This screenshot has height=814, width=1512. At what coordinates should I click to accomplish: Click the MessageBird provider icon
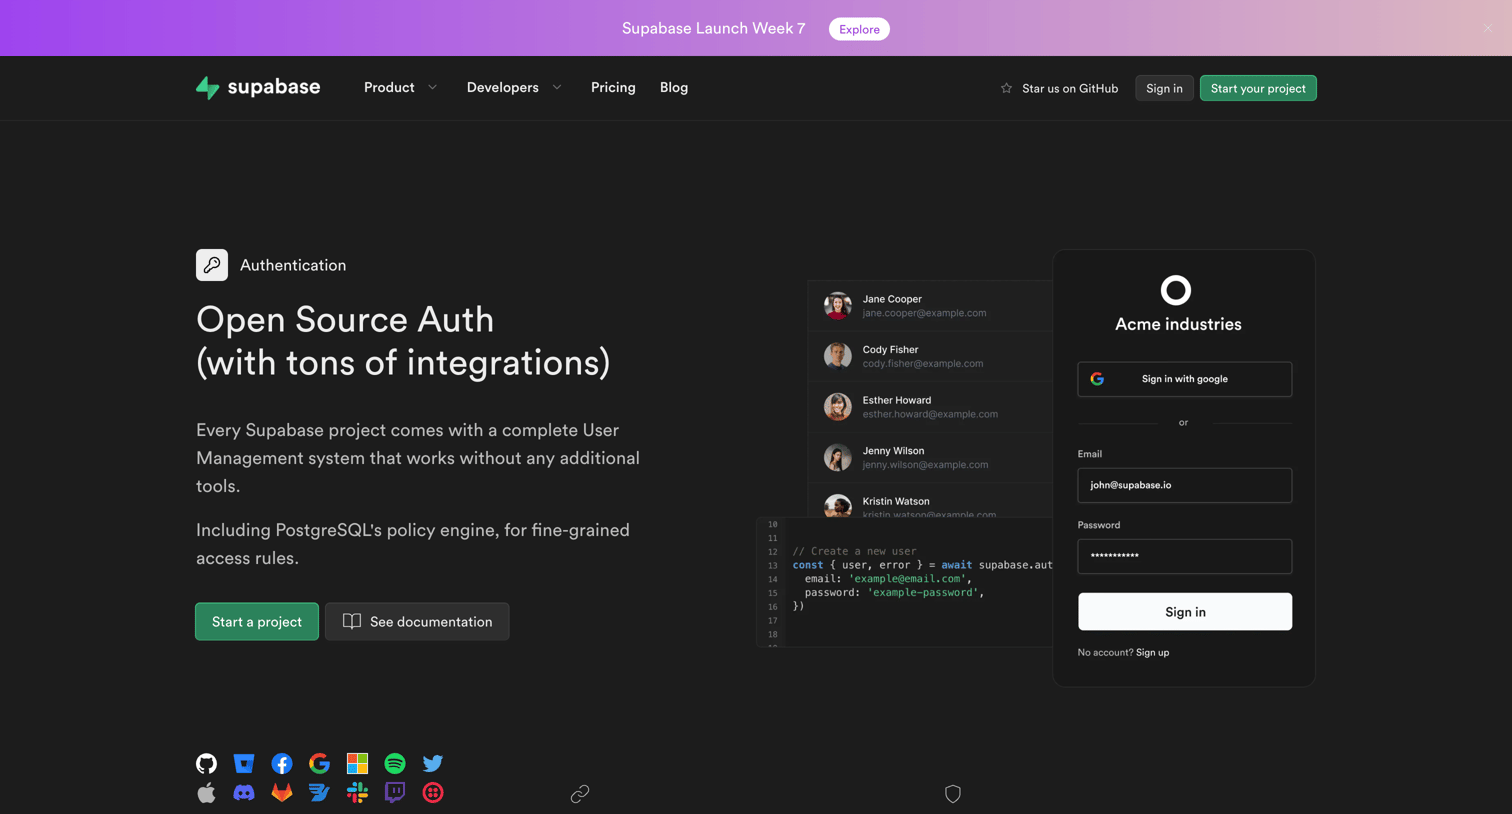pyautogui.click(x=319, y=793)
